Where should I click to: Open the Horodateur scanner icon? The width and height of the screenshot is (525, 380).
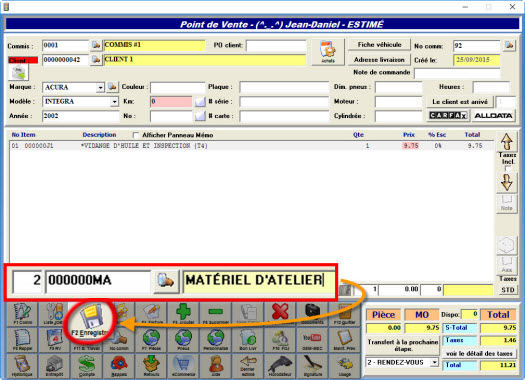pos(280,366)
